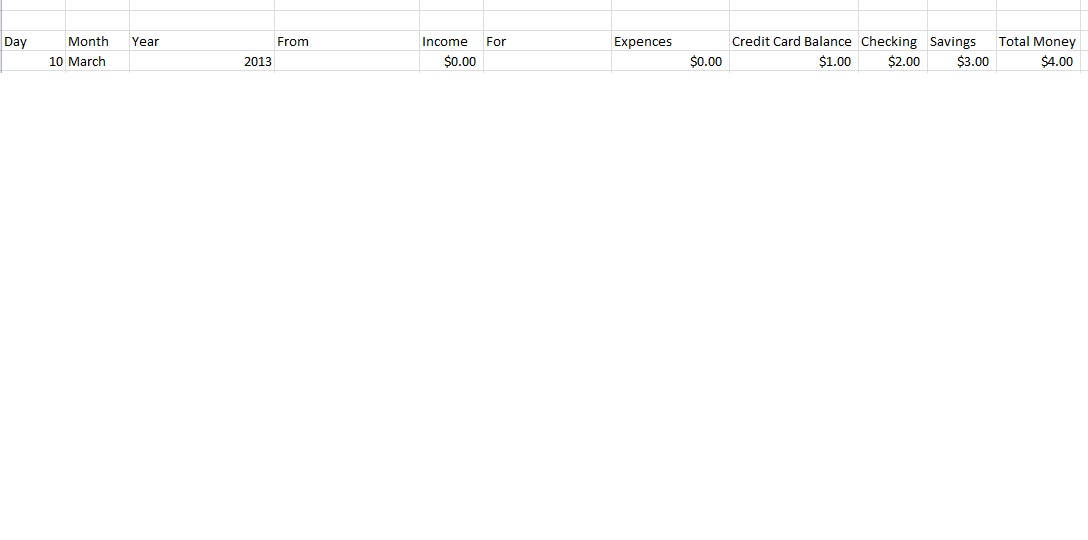The width and height of the screenshot is (1088, 540).
Task: Select the Checking header cell
Action: click(x=893, y=41)
